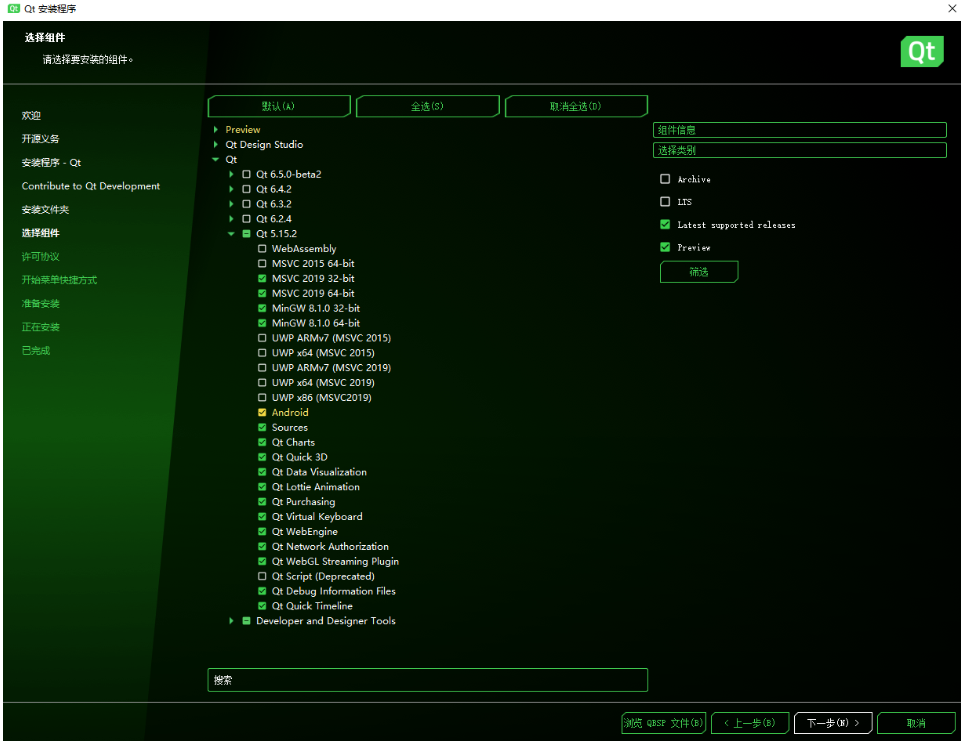Collapse the Qt 5.15.2 node
This screenshot has height=741, width=961.
[x=231, y=234]
